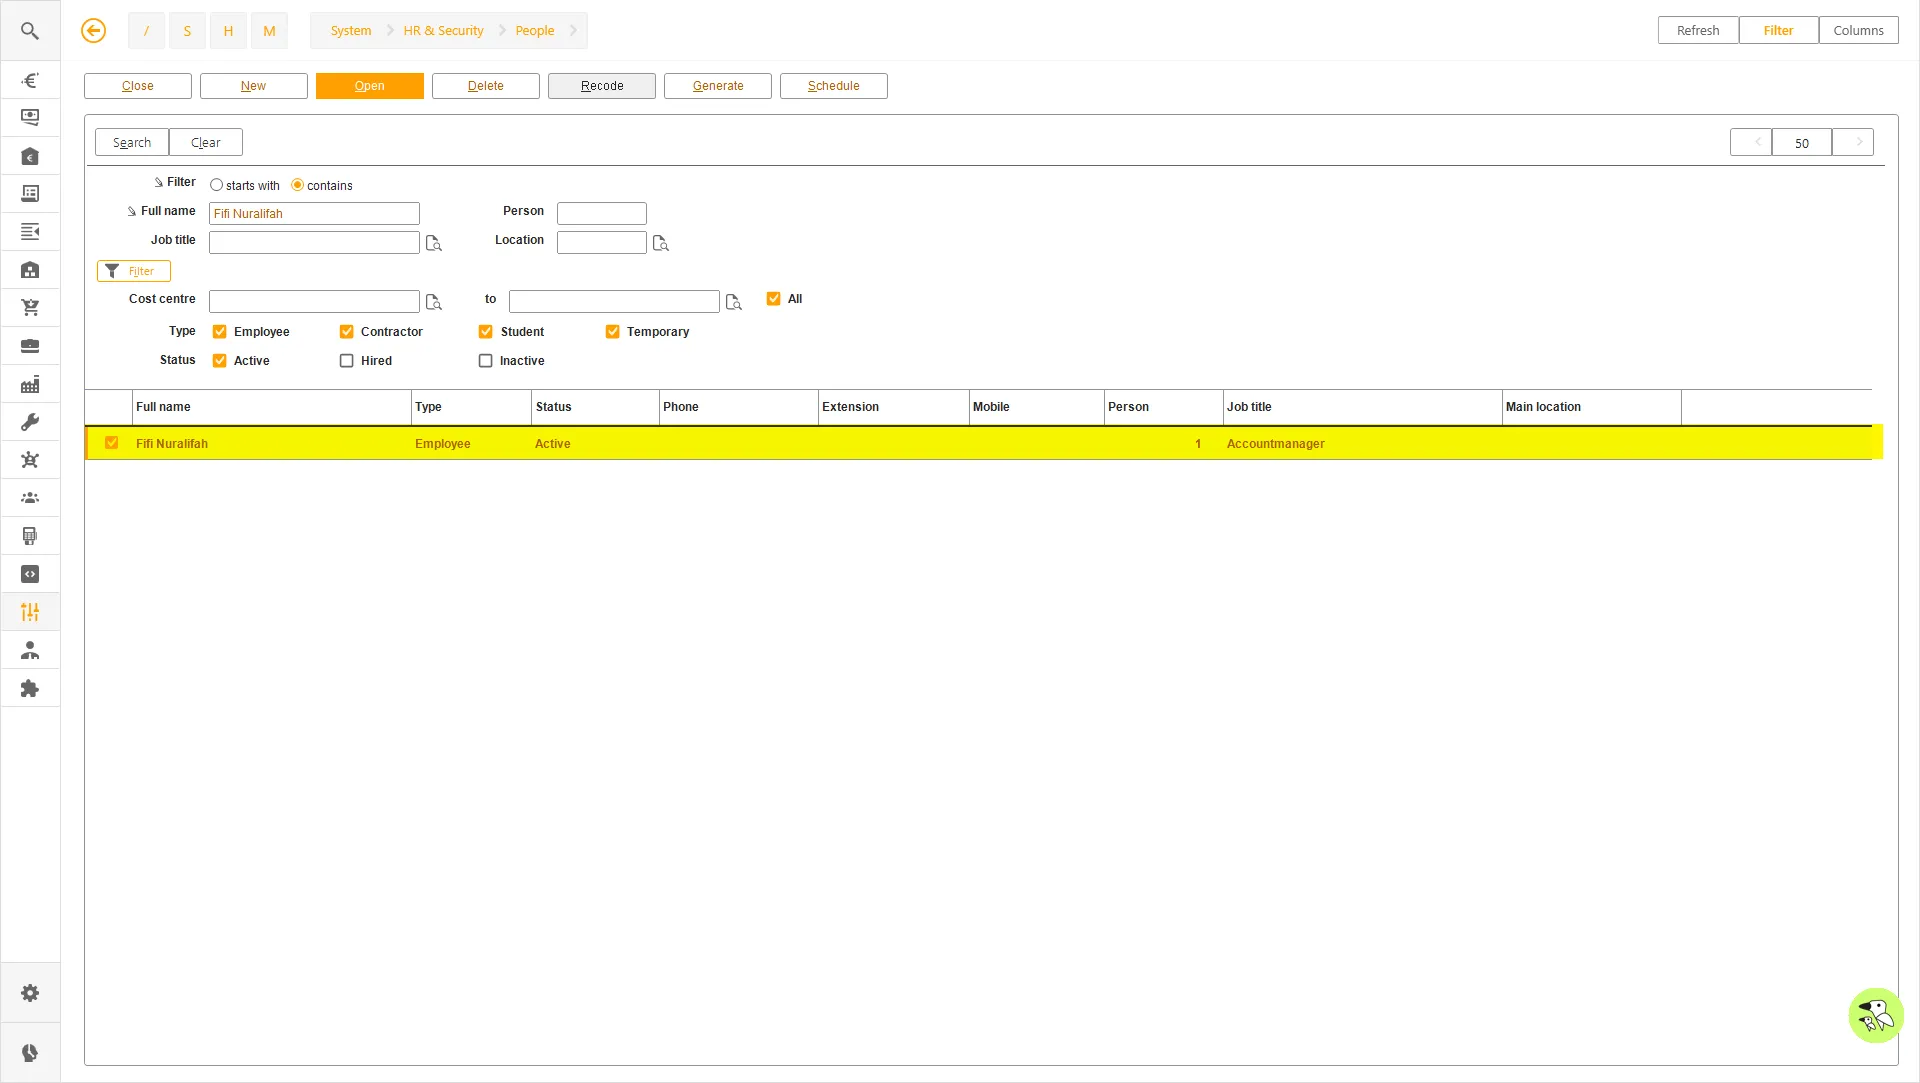Go to next results page arrow
The height and width of the screenshot is (1083, 1920).
pos(1853,142)
